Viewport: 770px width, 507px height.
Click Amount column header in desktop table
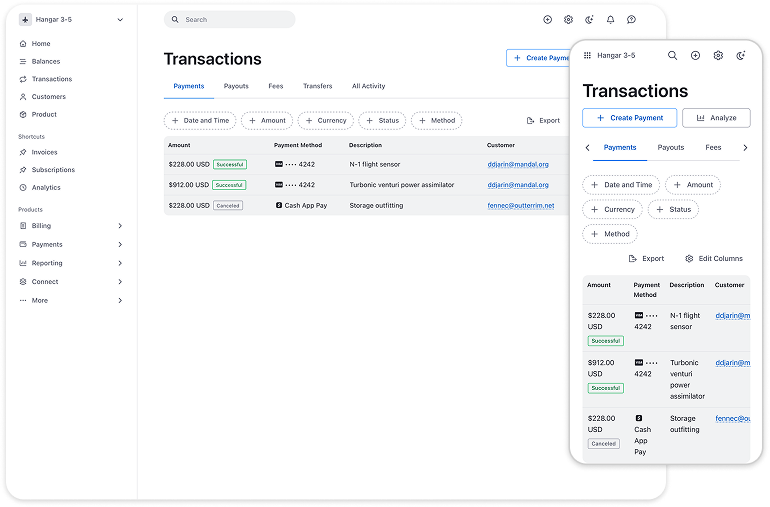coord(179,145)
